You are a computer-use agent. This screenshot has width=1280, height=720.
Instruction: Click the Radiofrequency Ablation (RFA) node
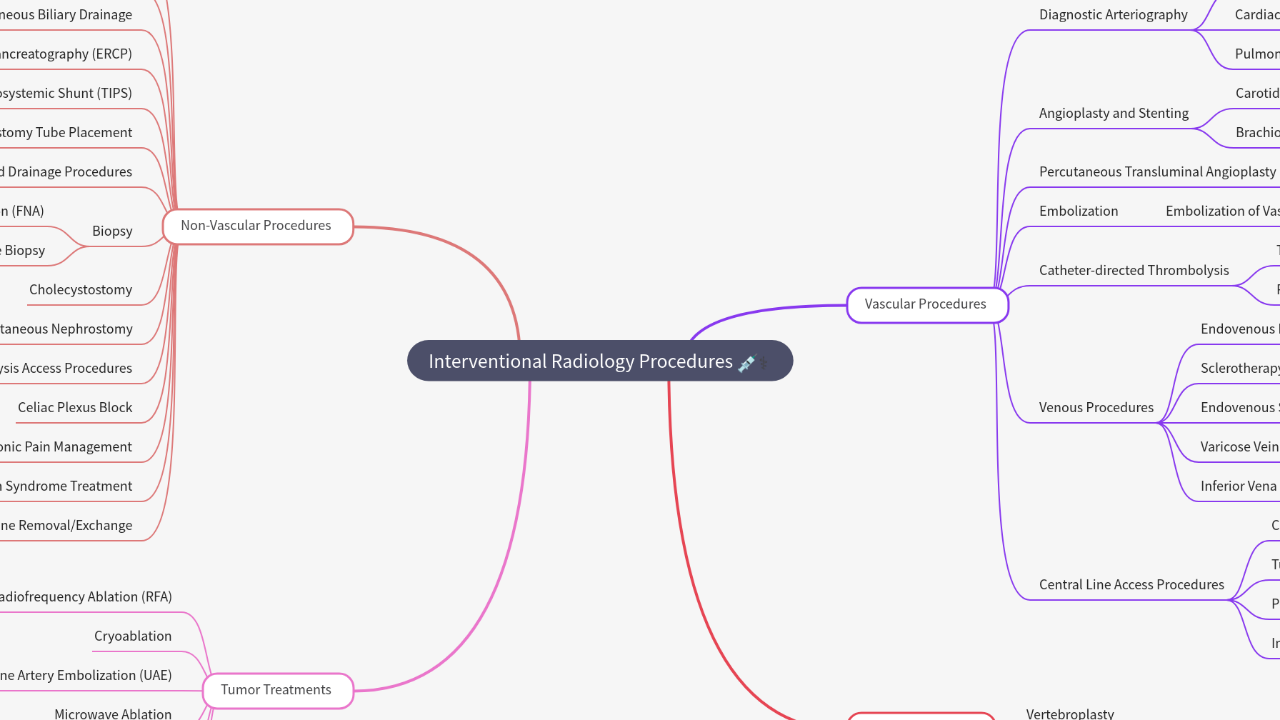pos(85,597)
